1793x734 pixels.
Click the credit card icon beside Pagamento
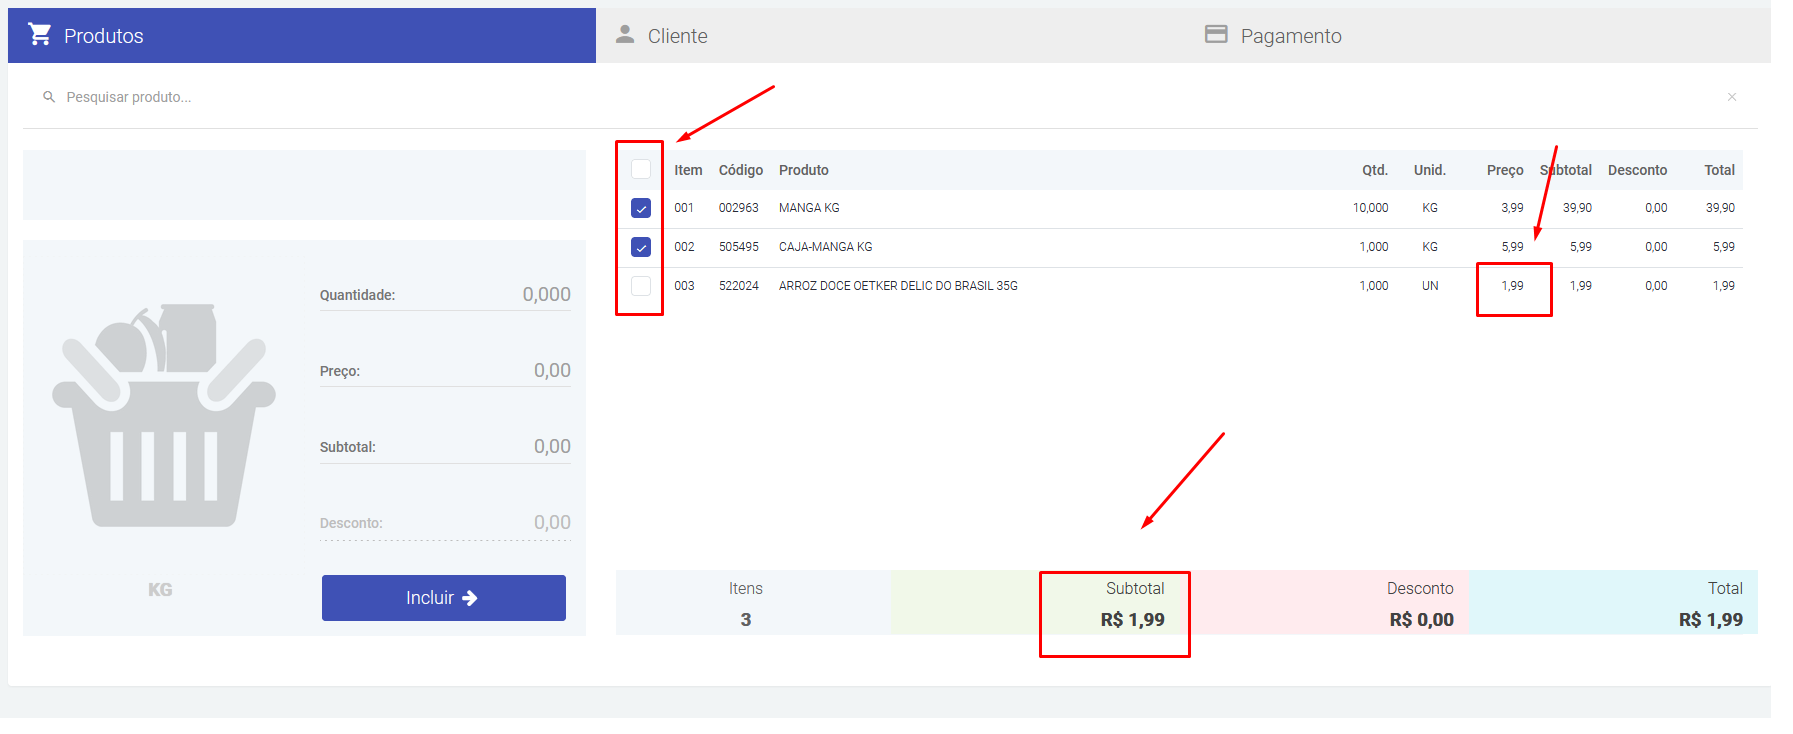click(x=1216, y=35)
